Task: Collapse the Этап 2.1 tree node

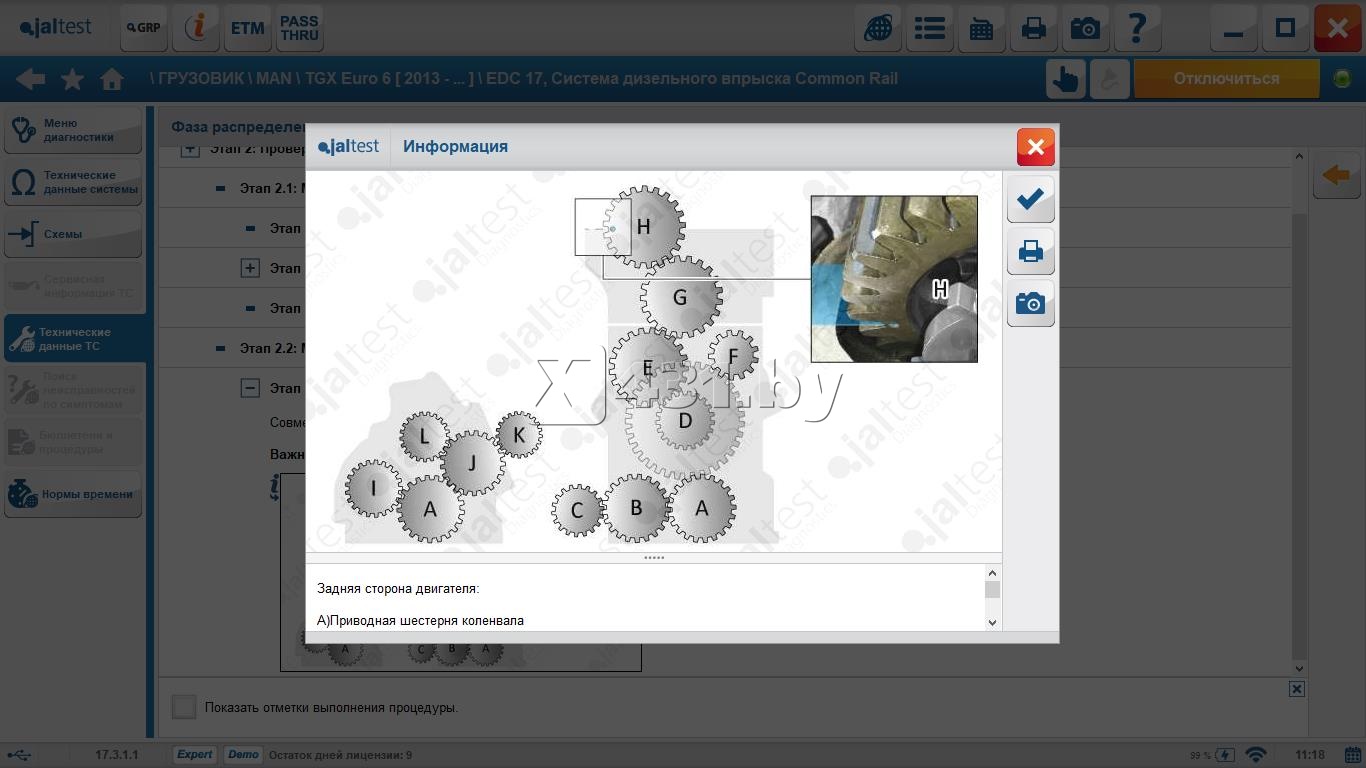Action: [x=220, y=188]
